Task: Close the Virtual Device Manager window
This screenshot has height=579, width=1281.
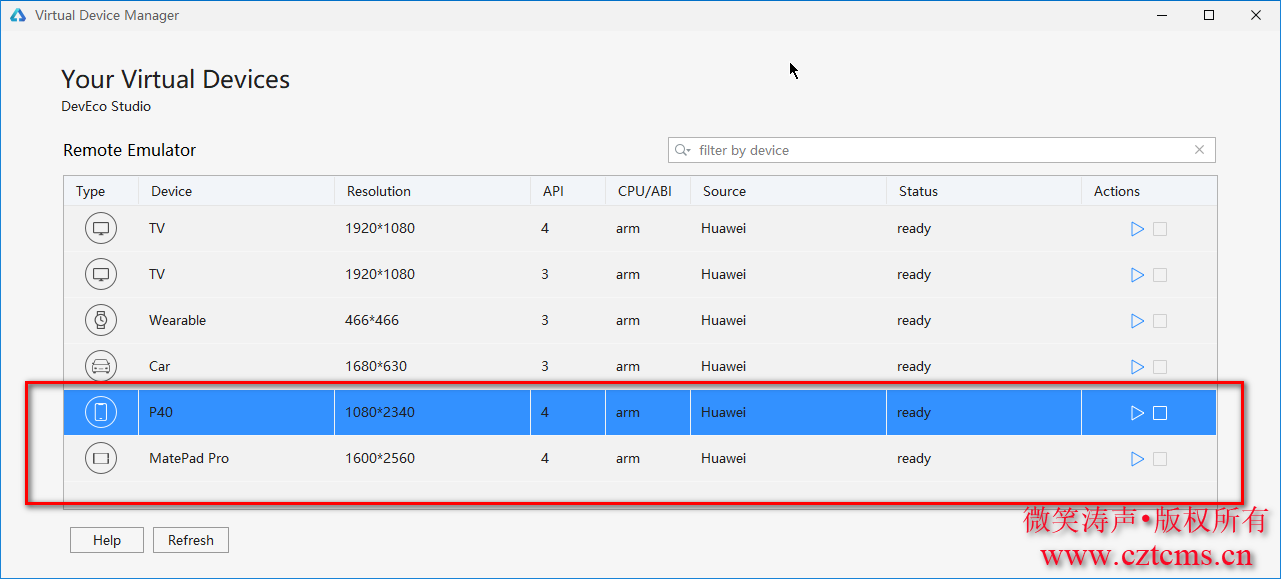Action: pyautogui.click(x=1256, y=15)
